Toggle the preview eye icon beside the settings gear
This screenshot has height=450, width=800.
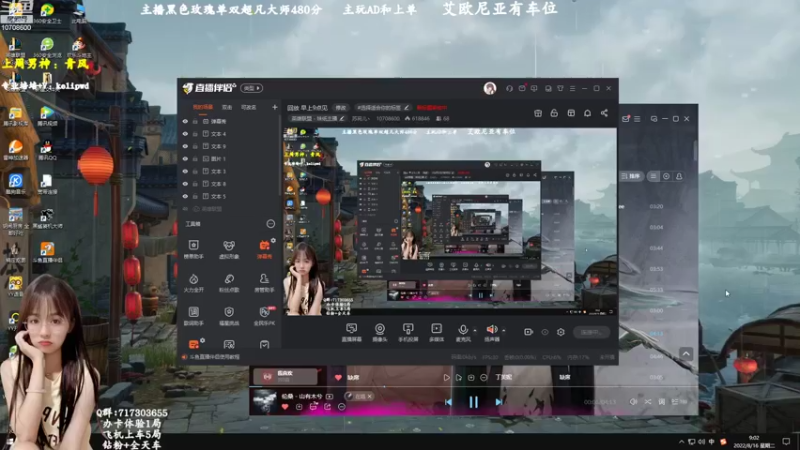point(545,332)
